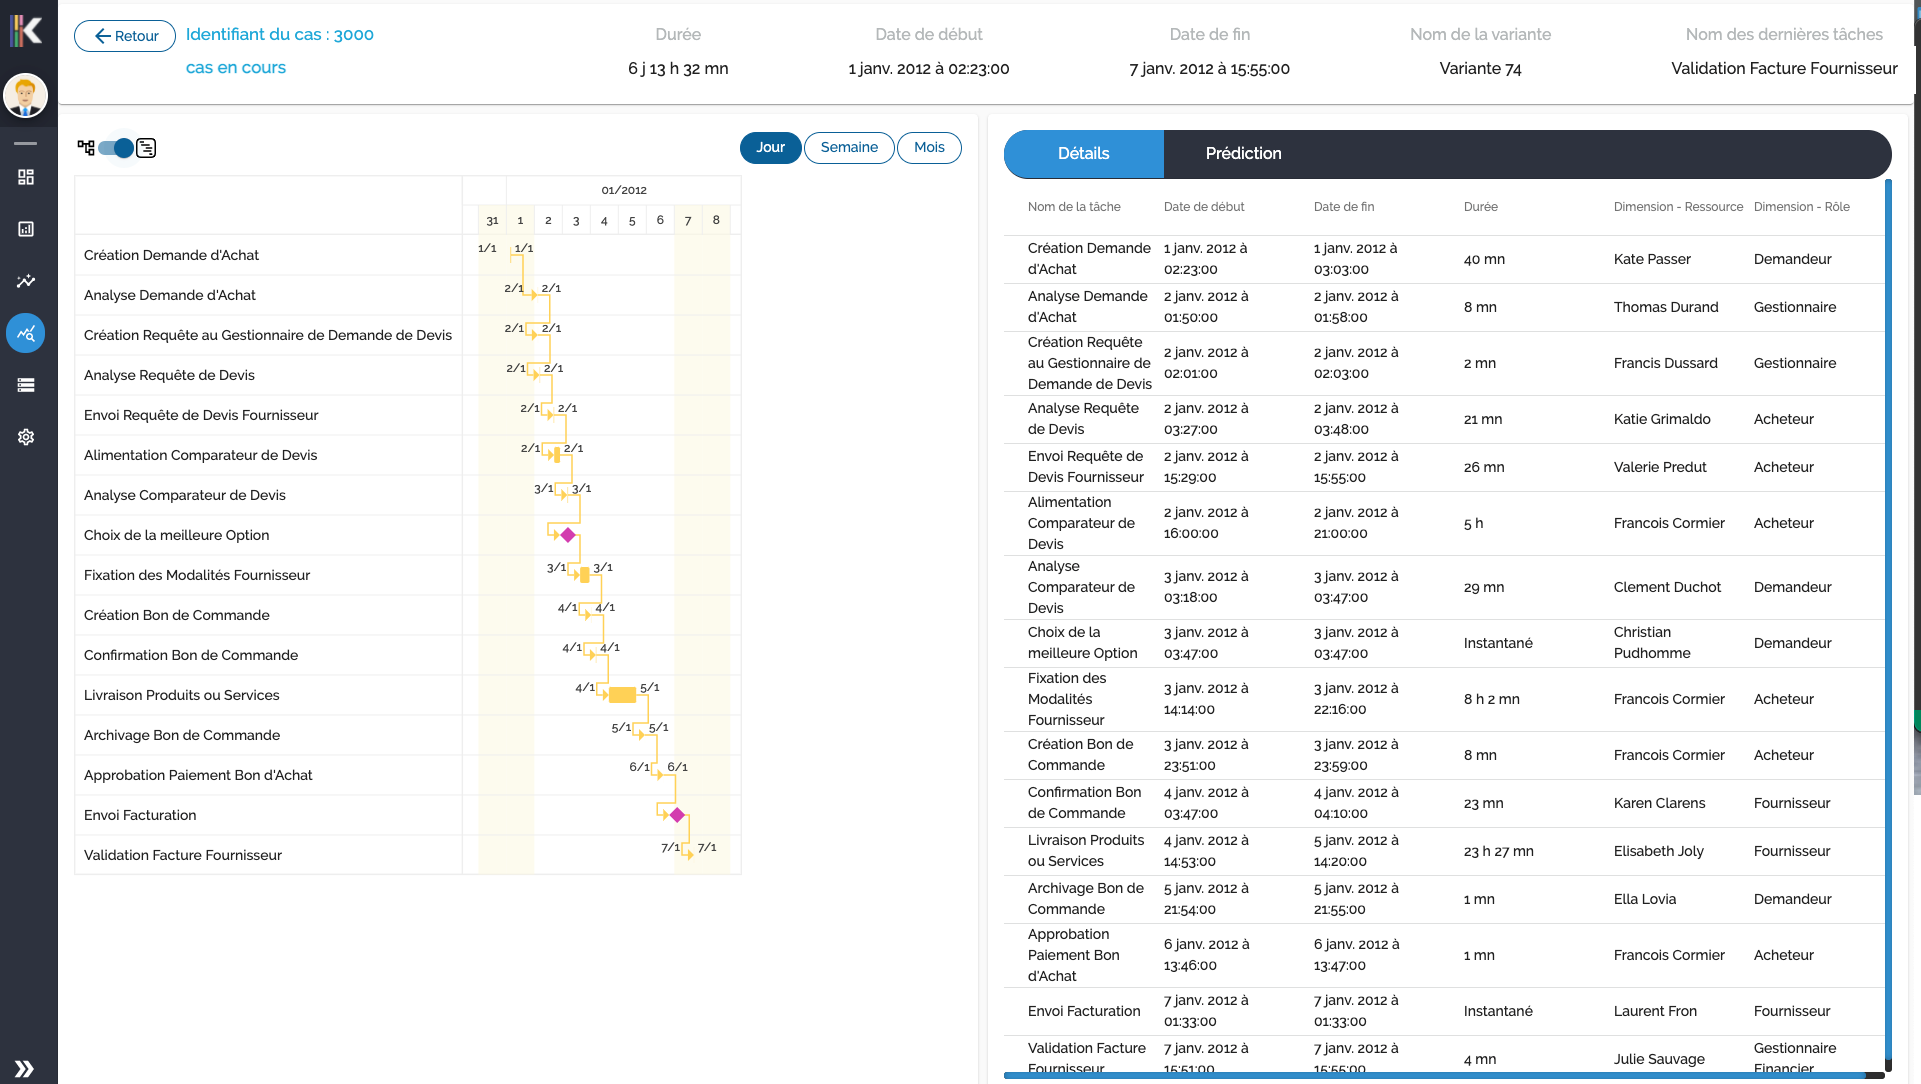Image resolution: width=1921 pixels, height=1084 pixels.
Task: Switch timeline scale to Semaine
Action: (x=849, y=147)
